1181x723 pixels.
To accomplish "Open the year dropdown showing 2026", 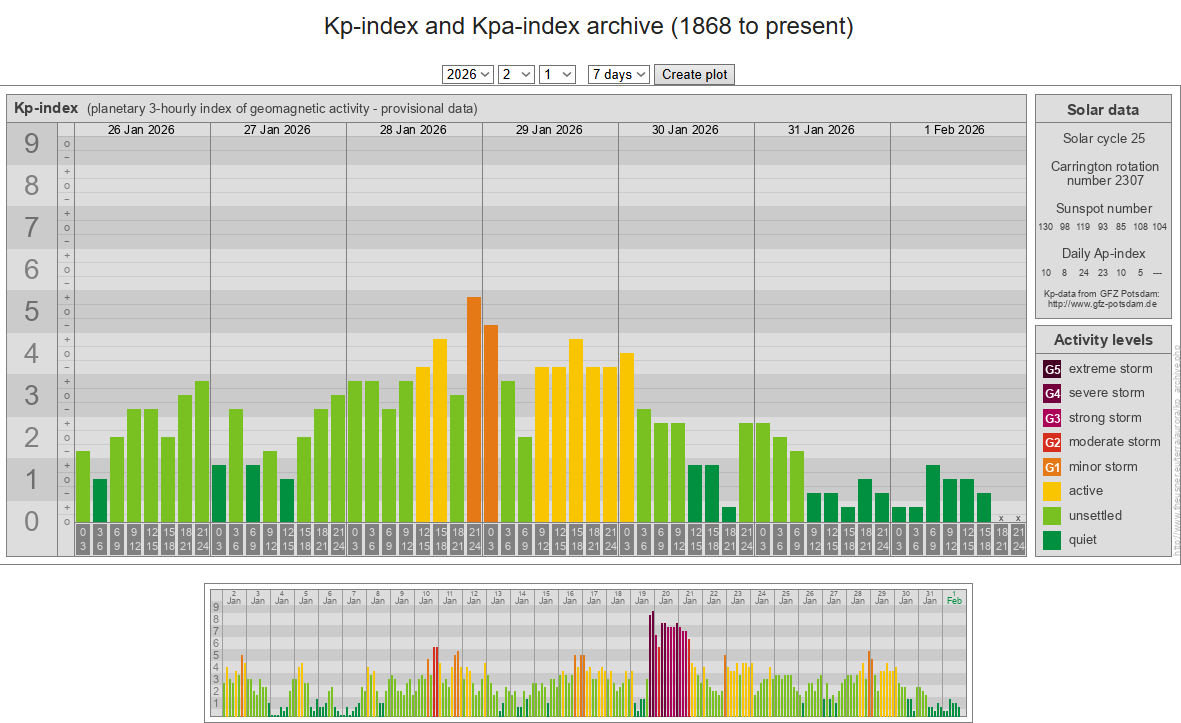I will (468, 74).
